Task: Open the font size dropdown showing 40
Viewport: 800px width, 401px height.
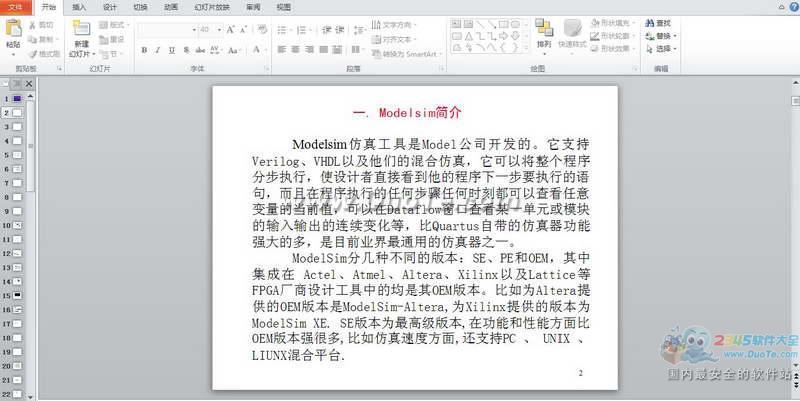Action: 210,30
